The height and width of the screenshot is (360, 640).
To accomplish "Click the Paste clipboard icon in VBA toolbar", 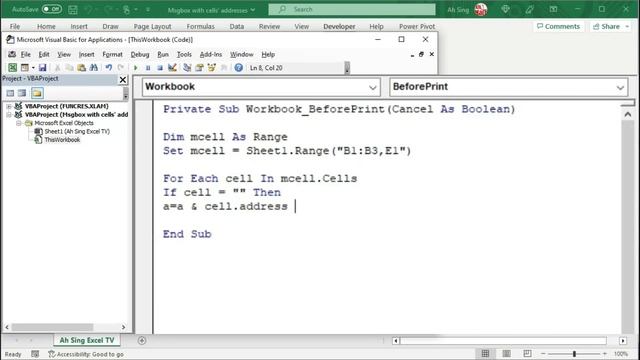I will (81, 68).
